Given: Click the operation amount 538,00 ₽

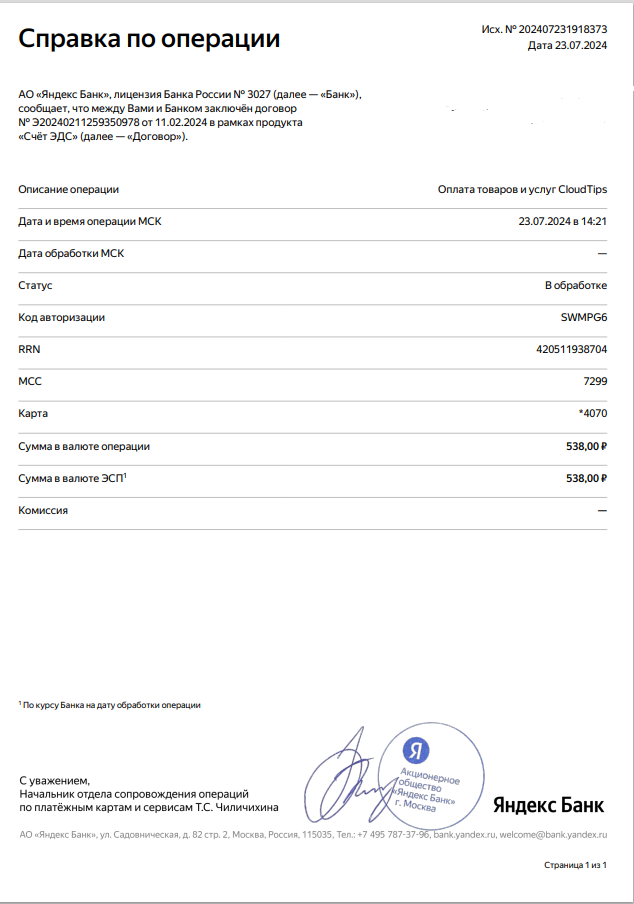Looking at the screenshot, I should tap(586, 446).
